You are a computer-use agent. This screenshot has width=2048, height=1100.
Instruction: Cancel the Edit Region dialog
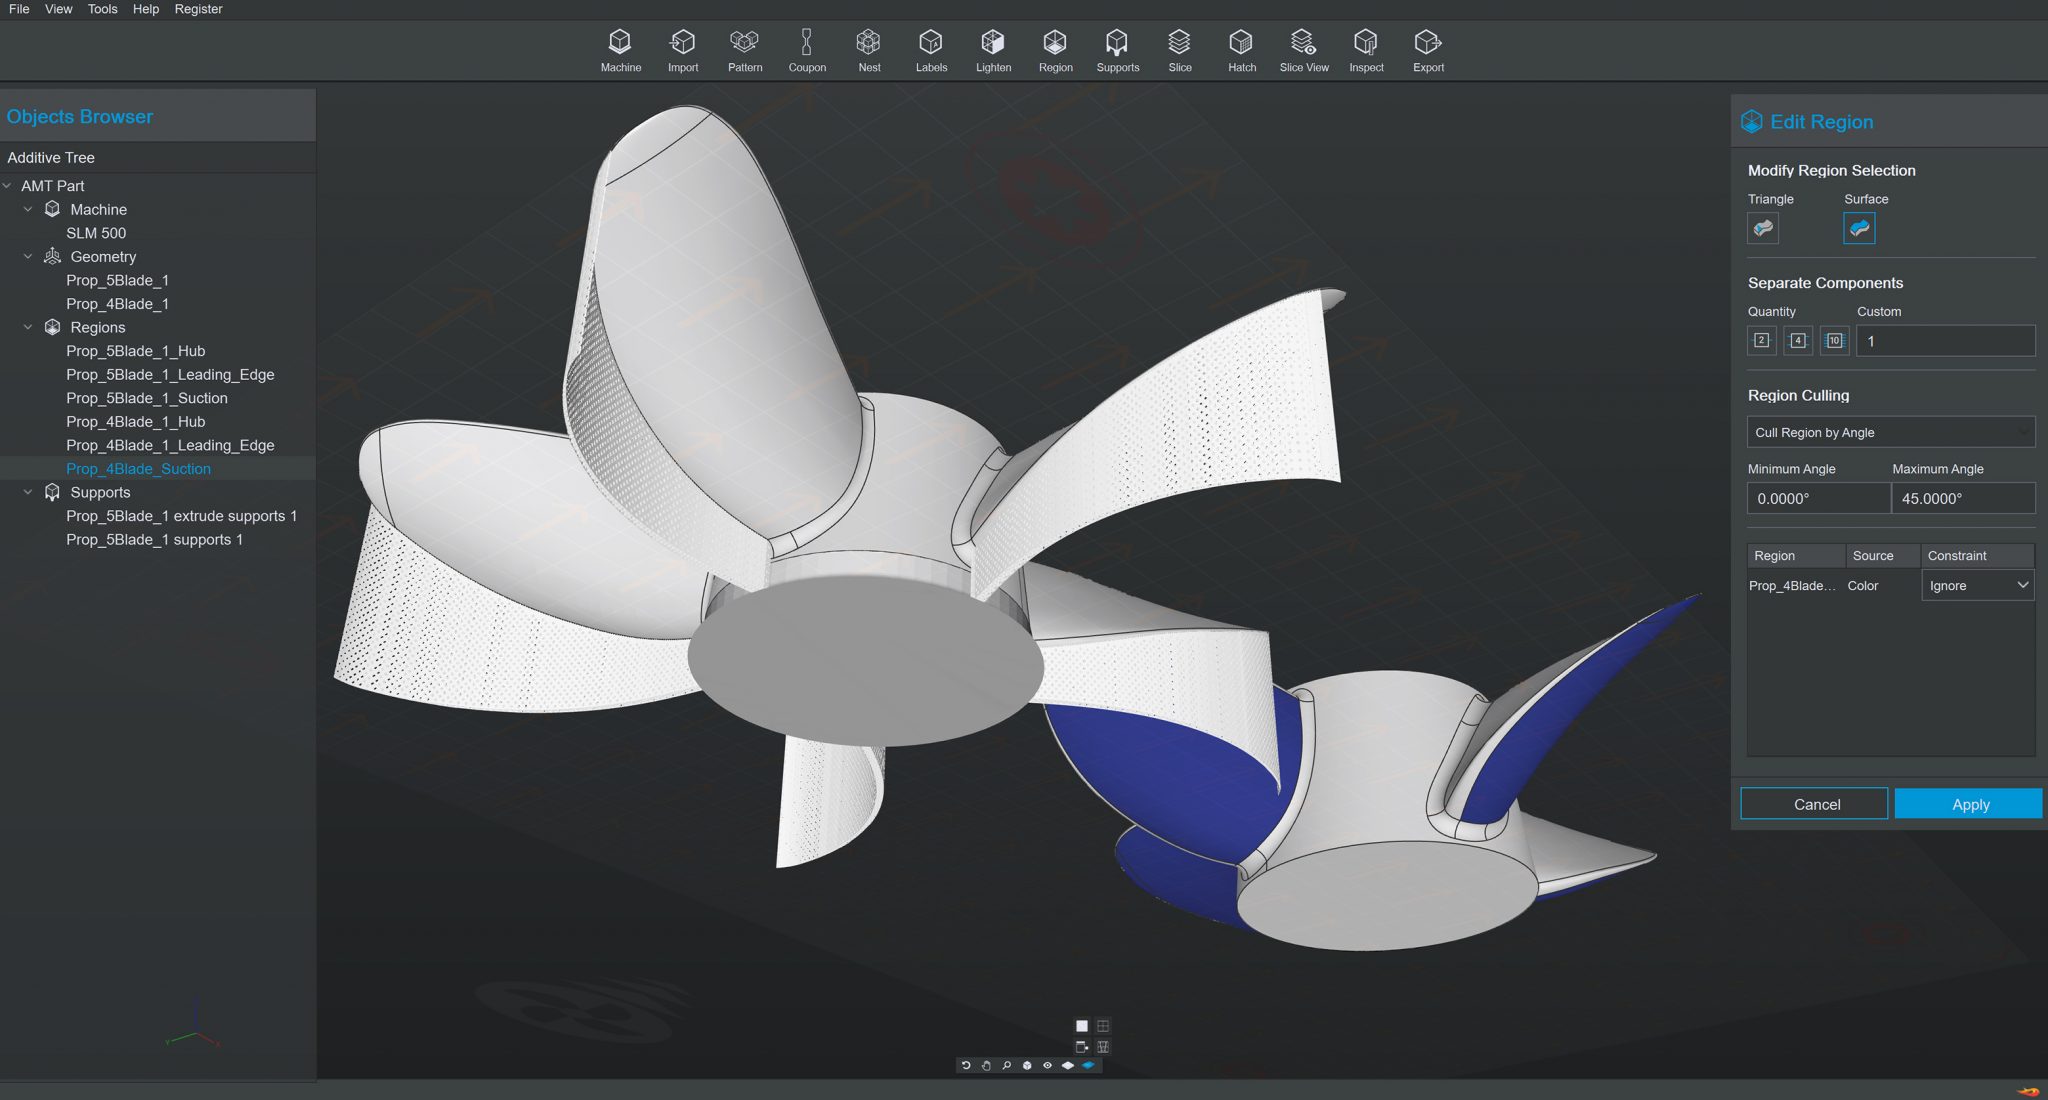point(1814,803)
